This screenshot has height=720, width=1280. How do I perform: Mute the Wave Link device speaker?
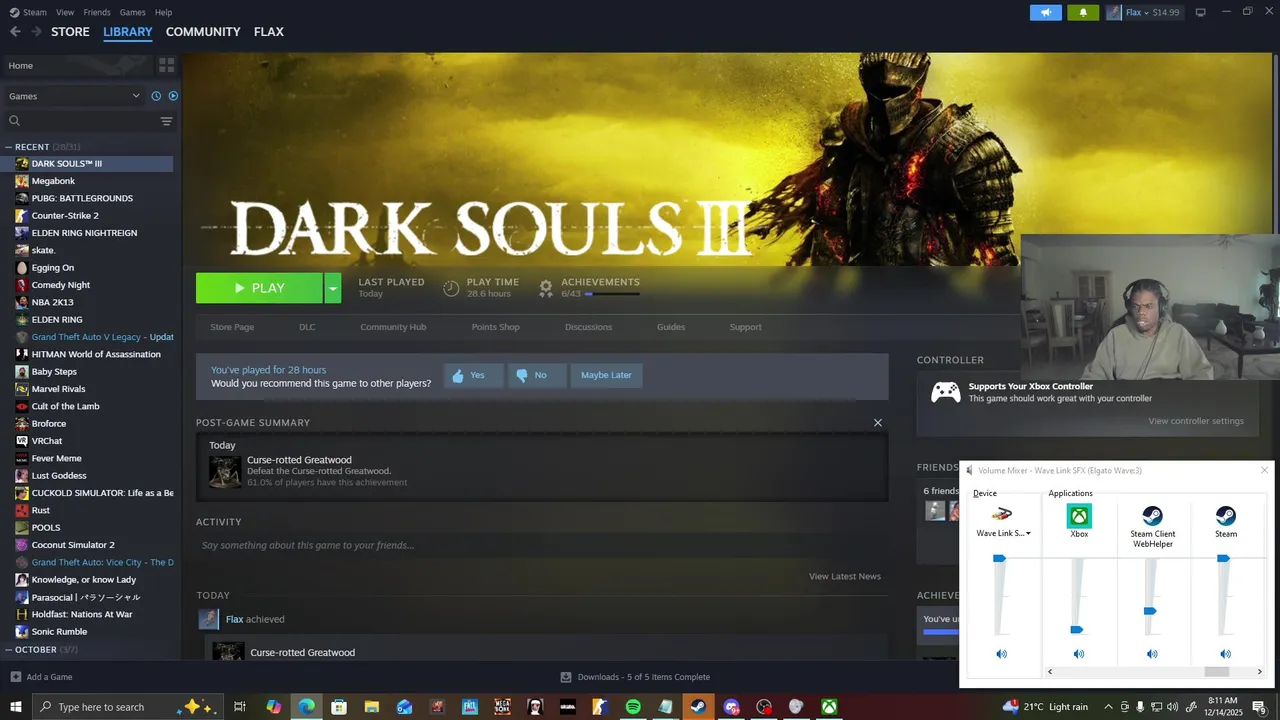[1001, 654]
